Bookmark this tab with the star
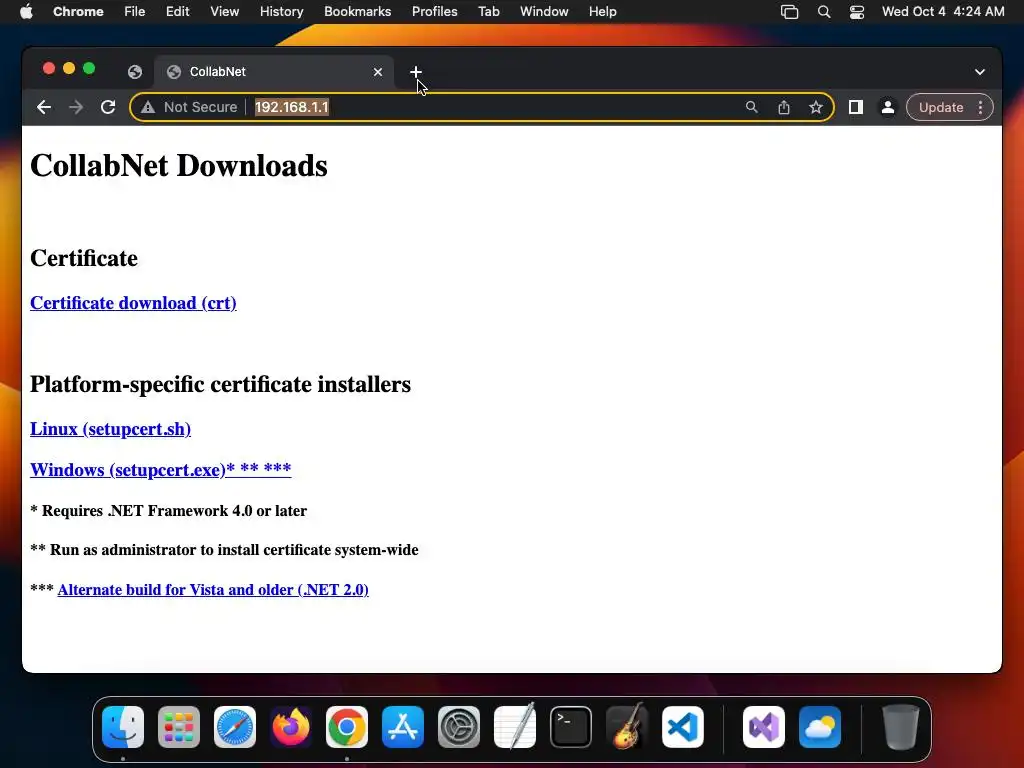 pyautogui.click(x=816, y=107)
